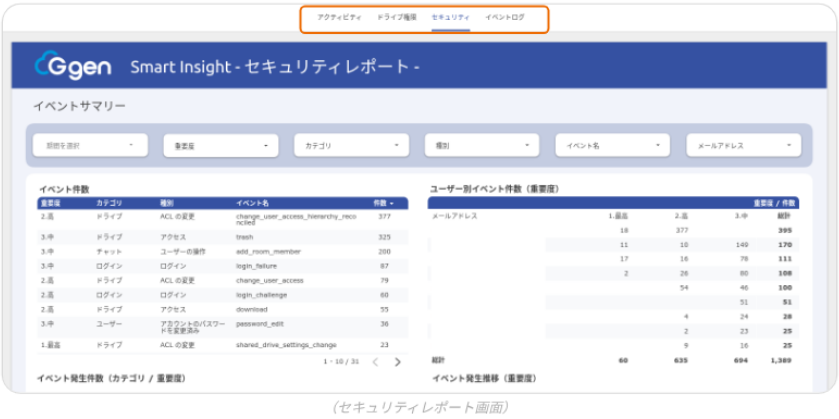Select the セキュリティ tab
Screen dimensions: 839x419
click(451, 17)
